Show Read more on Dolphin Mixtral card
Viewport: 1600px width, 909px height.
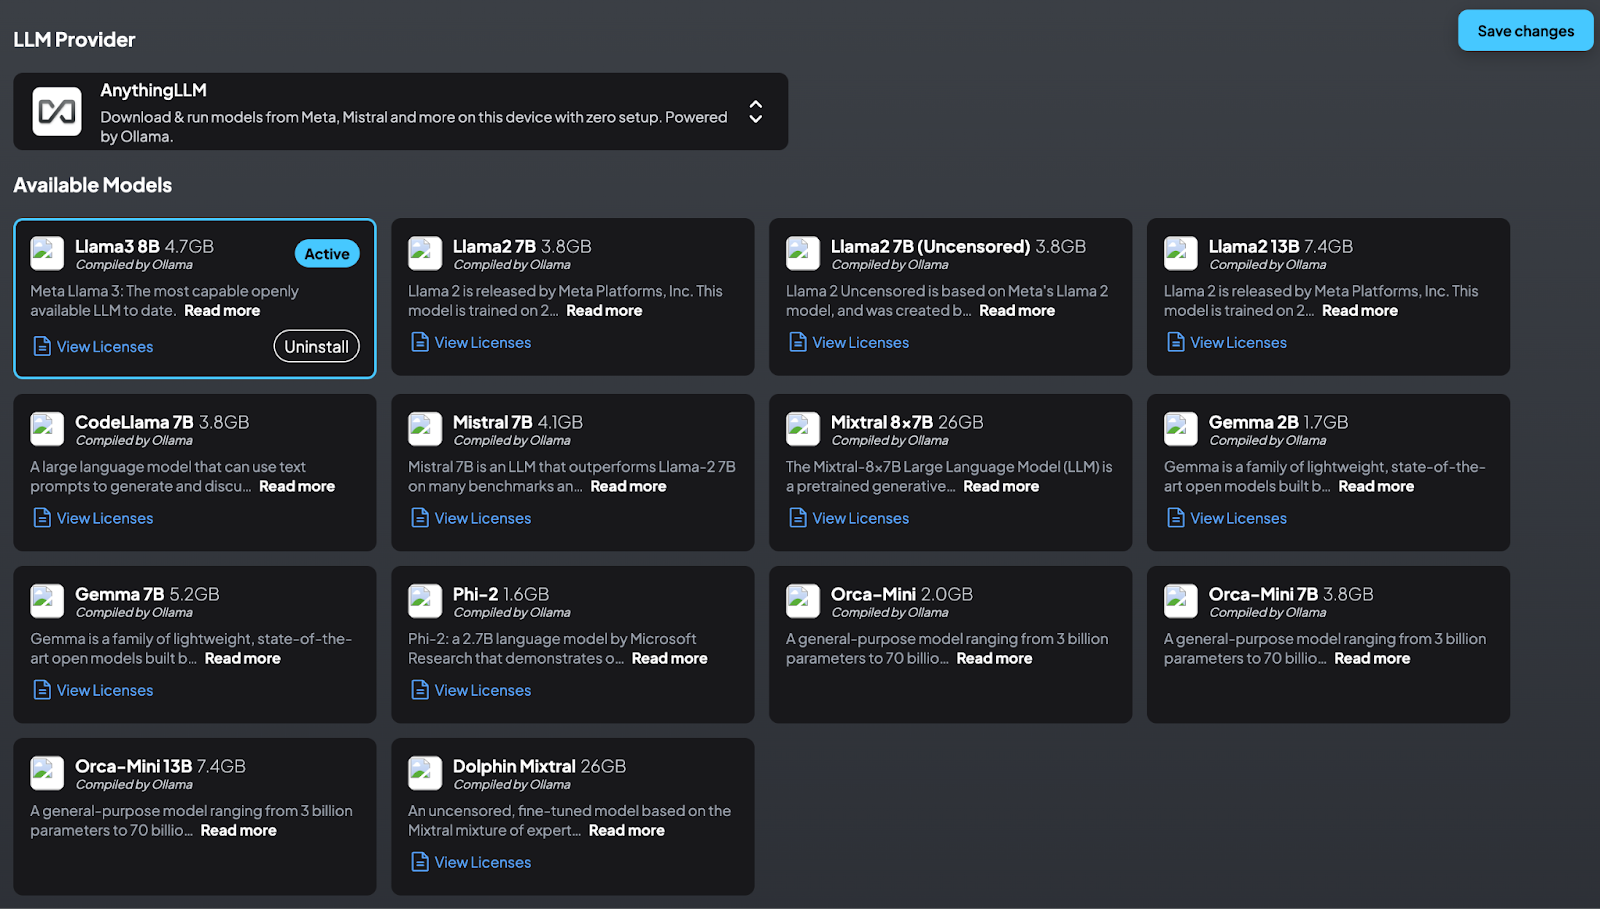click(626, 831)
